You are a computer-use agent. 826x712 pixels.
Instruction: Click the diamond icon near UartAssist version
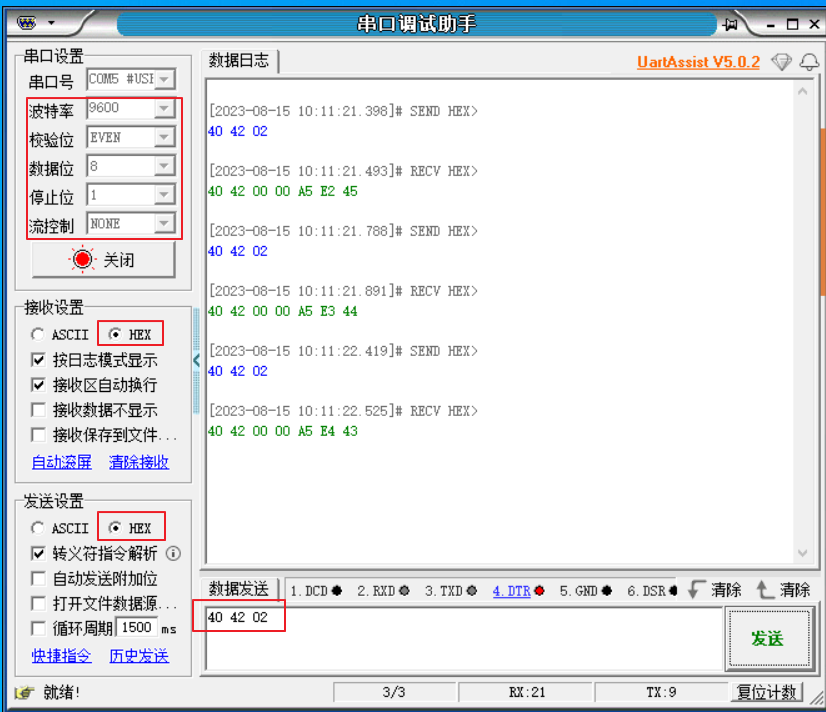781,62
